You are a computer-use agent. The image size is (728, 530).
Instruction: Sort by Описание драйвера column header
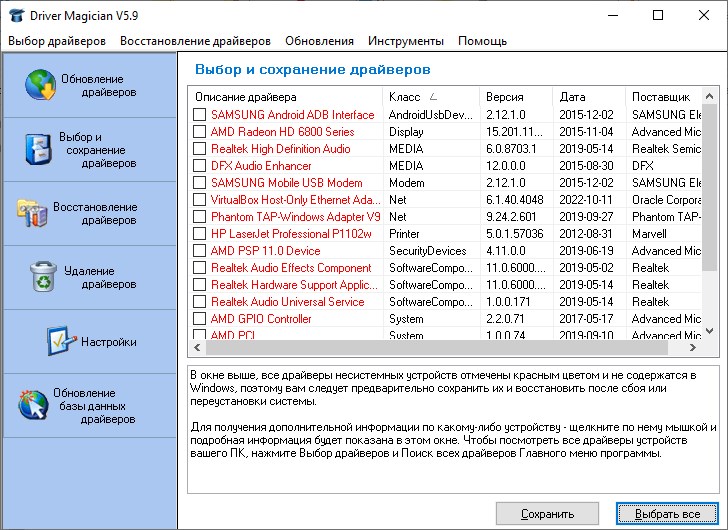[286, 97]
